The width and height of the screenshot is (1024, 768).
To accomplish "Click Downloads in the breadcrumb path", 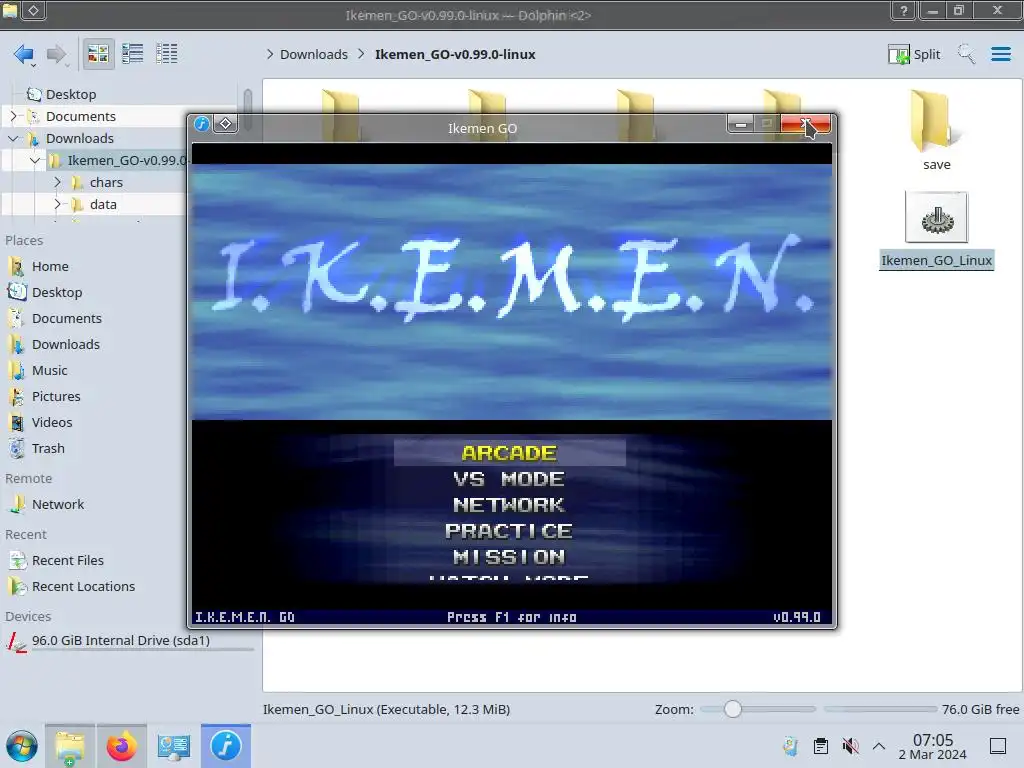I will [313, 54].
